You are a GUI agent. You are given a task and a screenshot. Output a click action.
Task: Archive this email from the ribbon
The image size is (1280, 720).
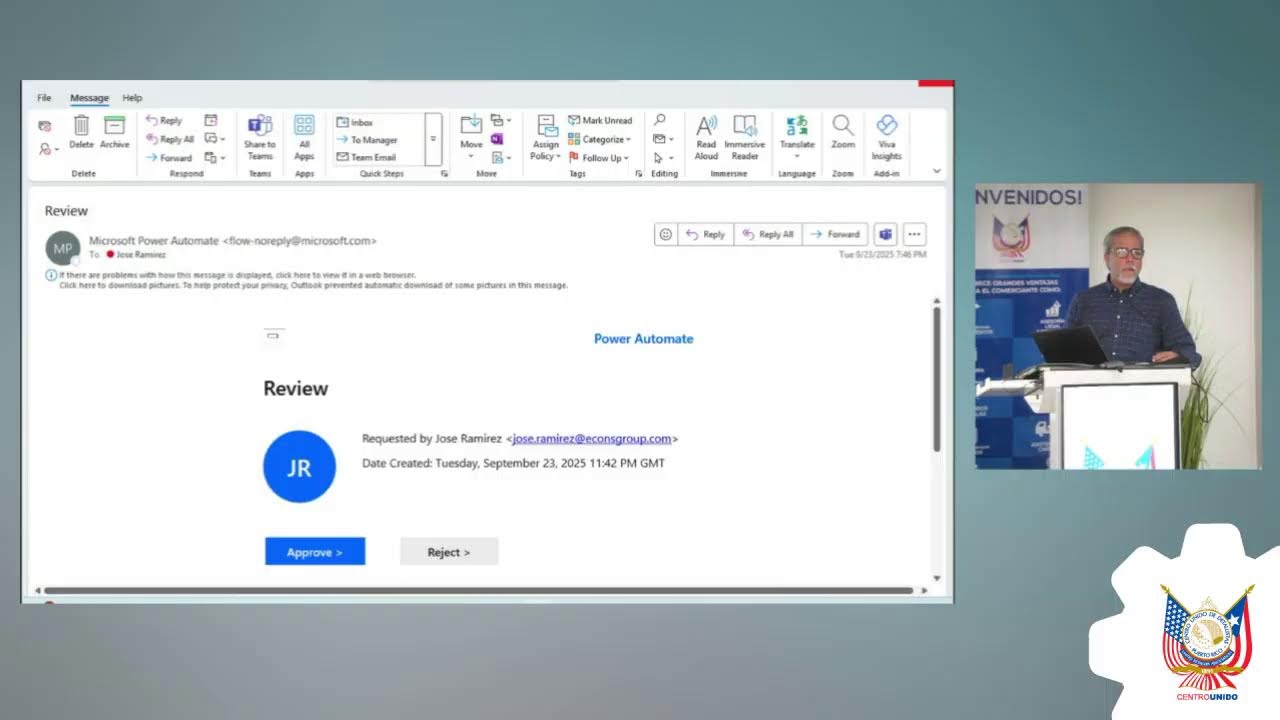pos(114,132)
